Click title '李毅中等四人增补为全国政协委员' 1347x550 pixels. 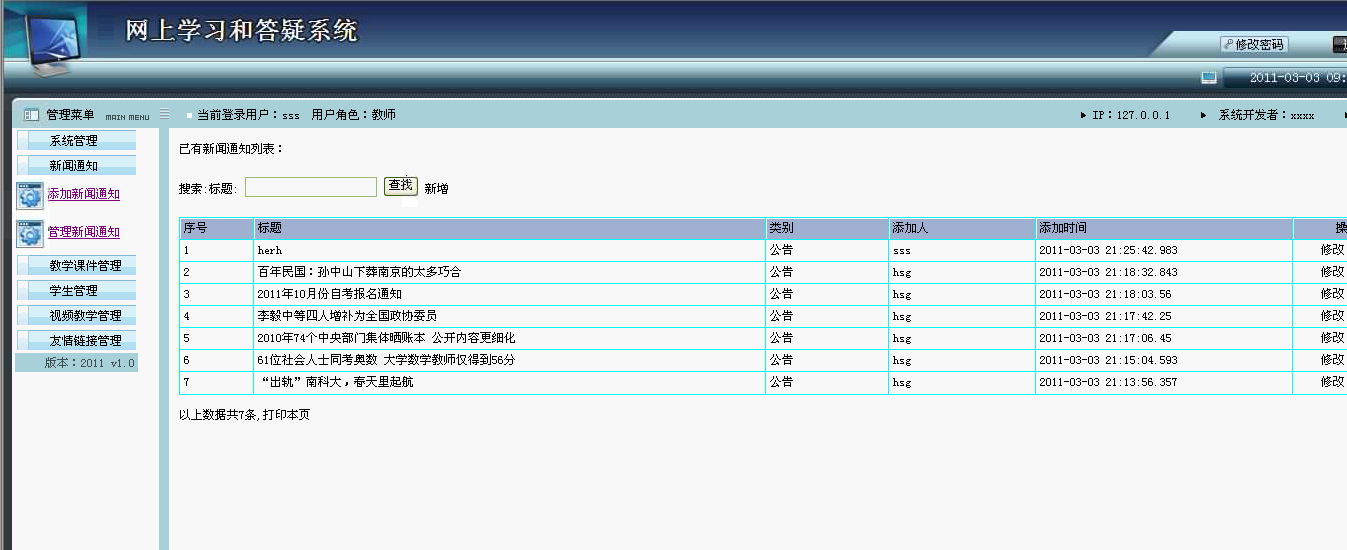point(347,316)
